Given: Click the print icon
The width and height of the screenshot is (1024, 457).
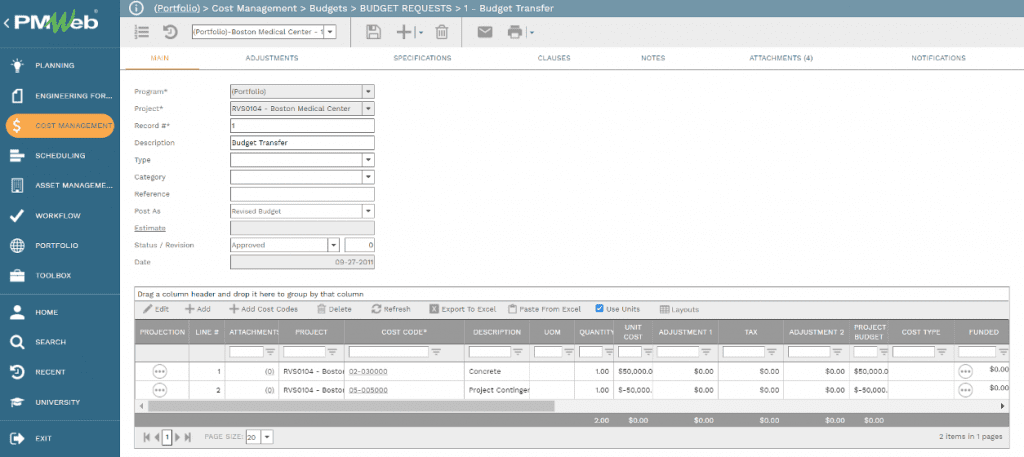Looking at the screenshot, I should pos(515,32).
